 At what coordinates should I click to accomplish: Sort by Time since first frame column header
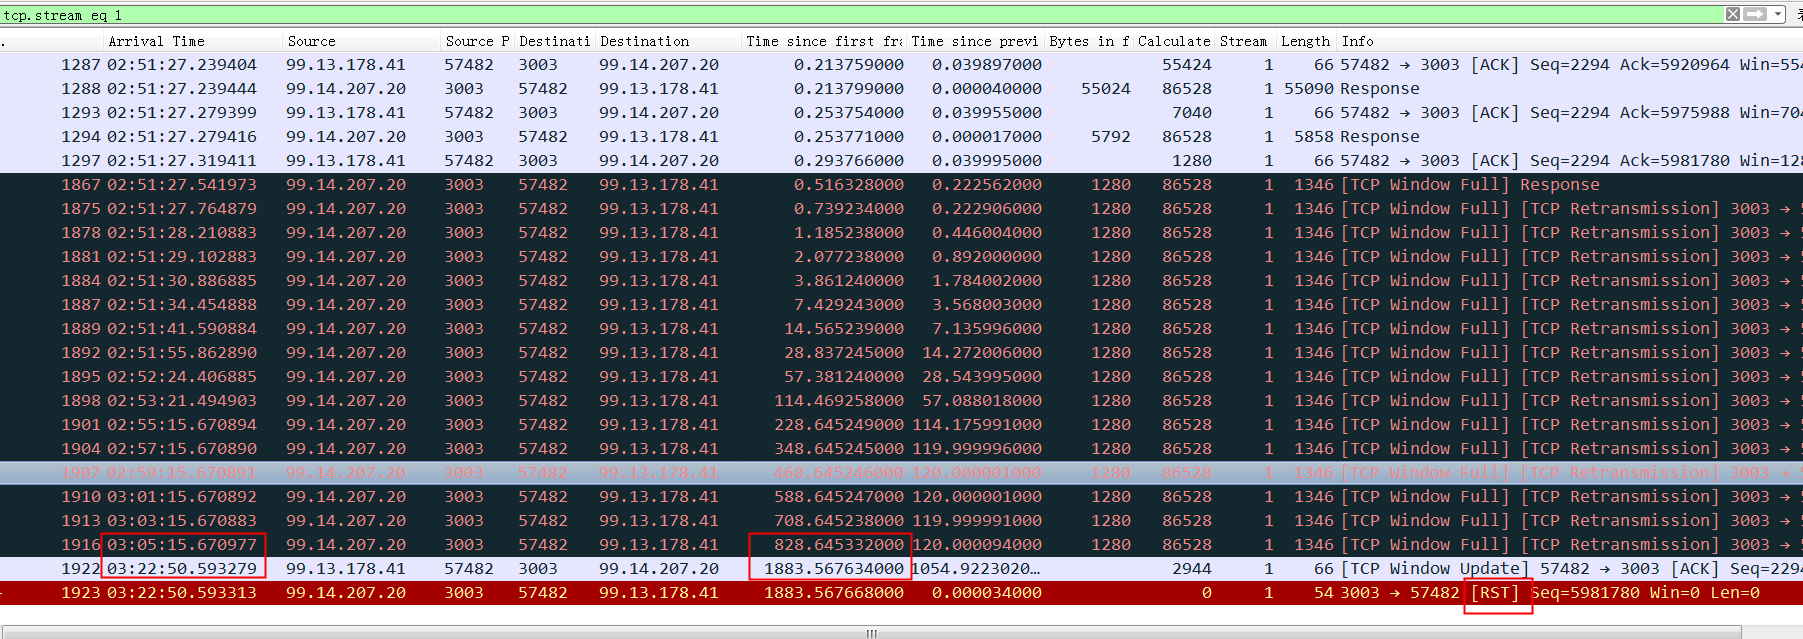(824, 41)
